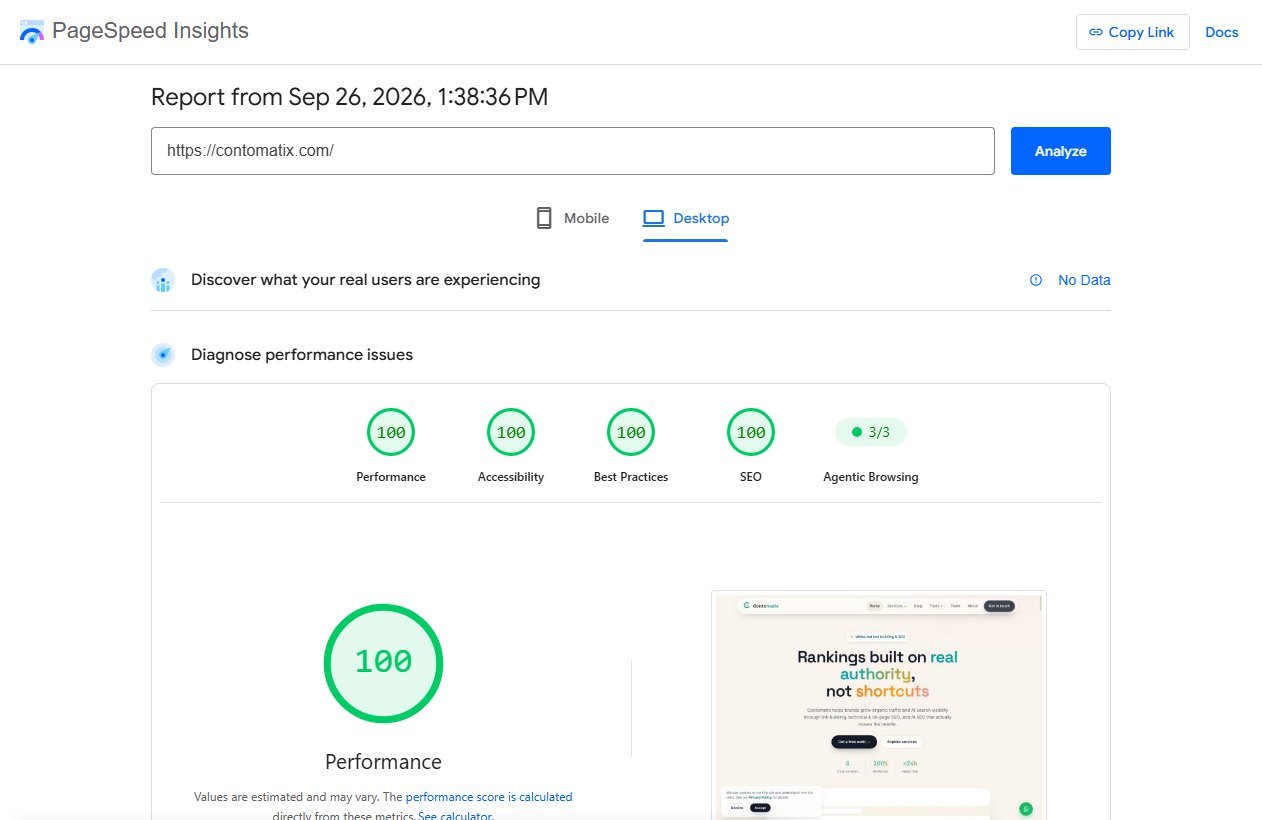
Task: Click the Copy Link button
Action: (1132, 32)
